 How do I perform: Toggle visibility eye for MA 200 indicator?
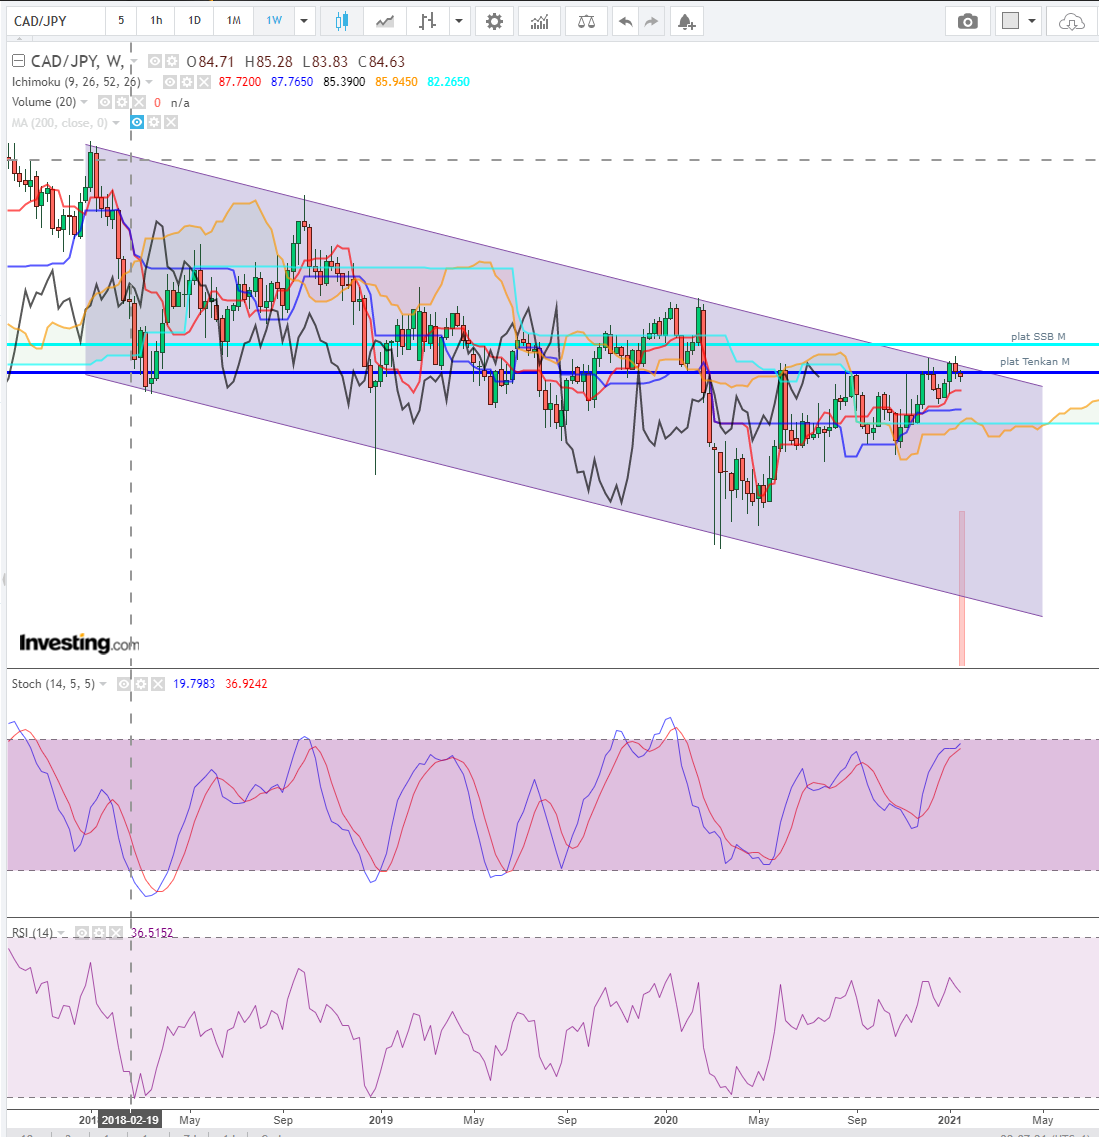138,123
